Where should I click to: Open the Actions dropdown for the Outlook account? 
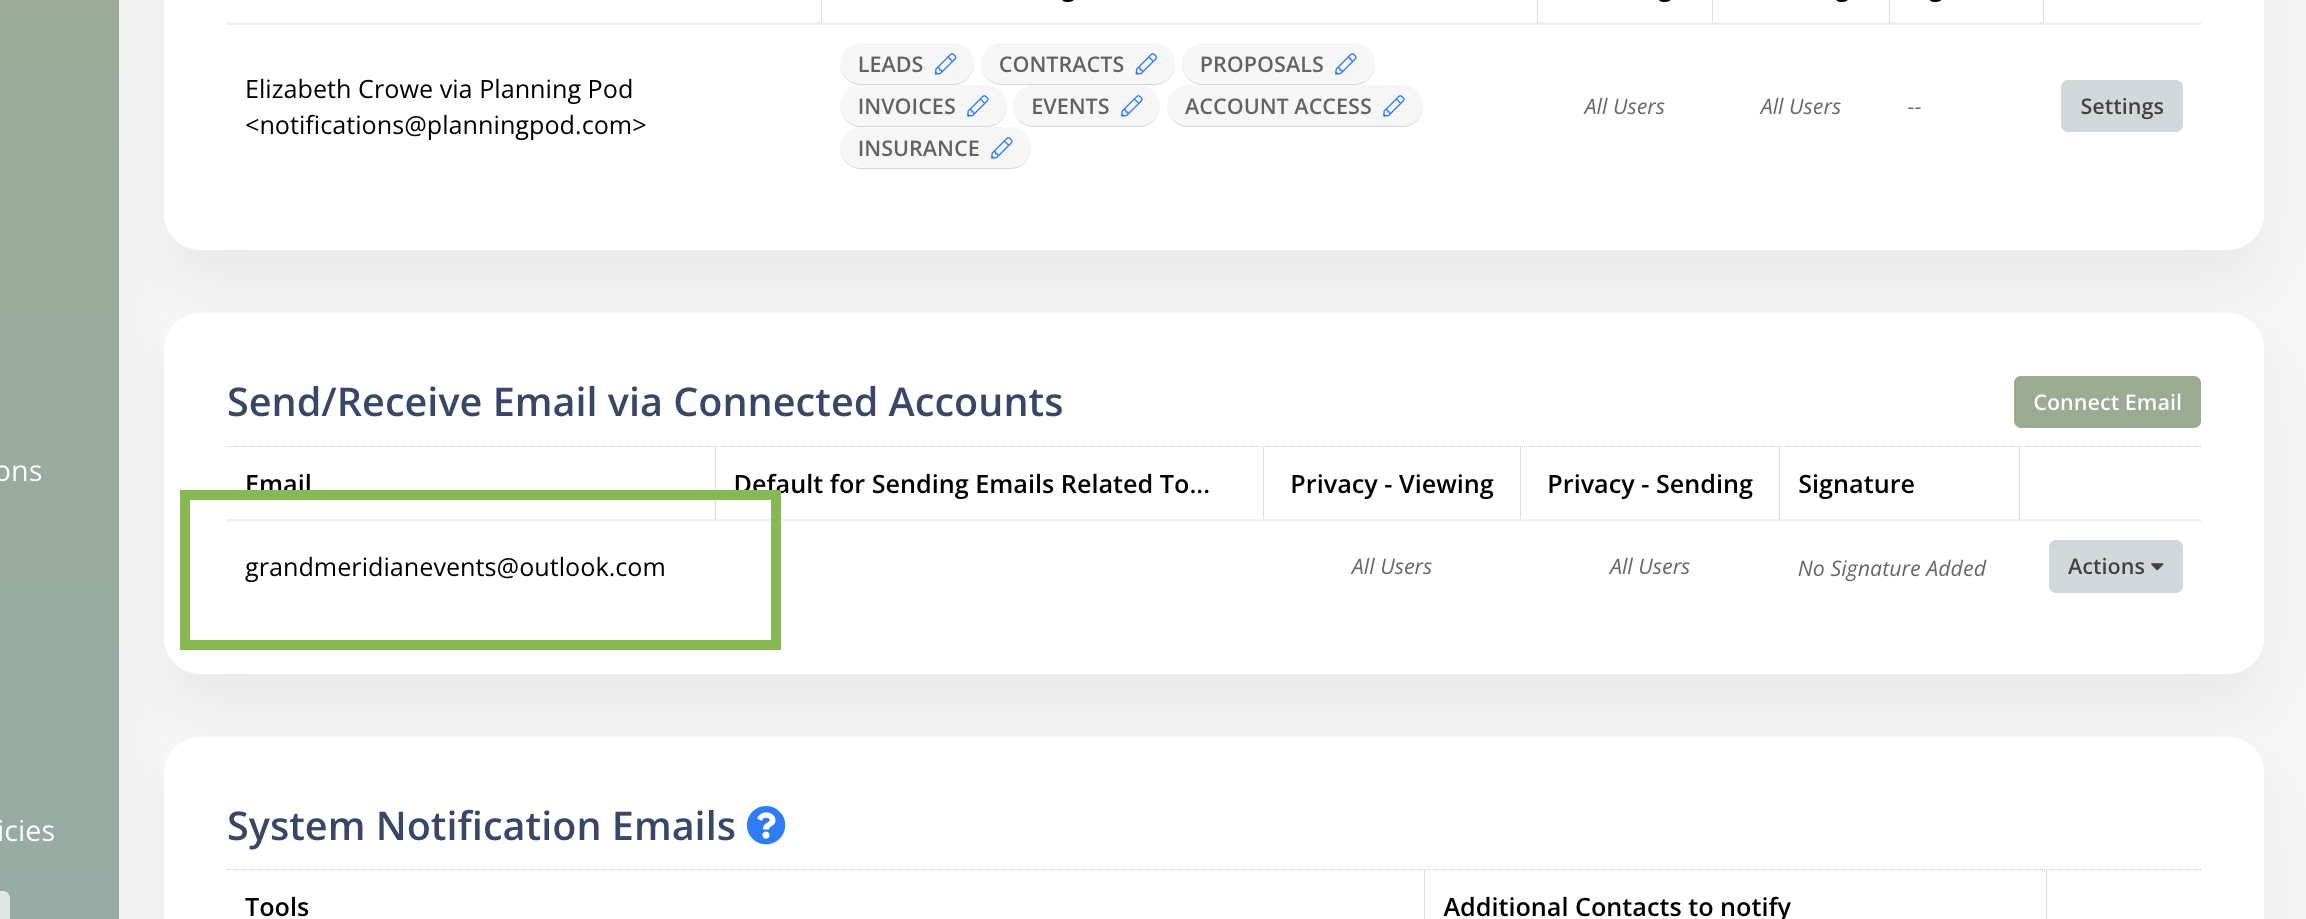click(x=2115, y=567)
